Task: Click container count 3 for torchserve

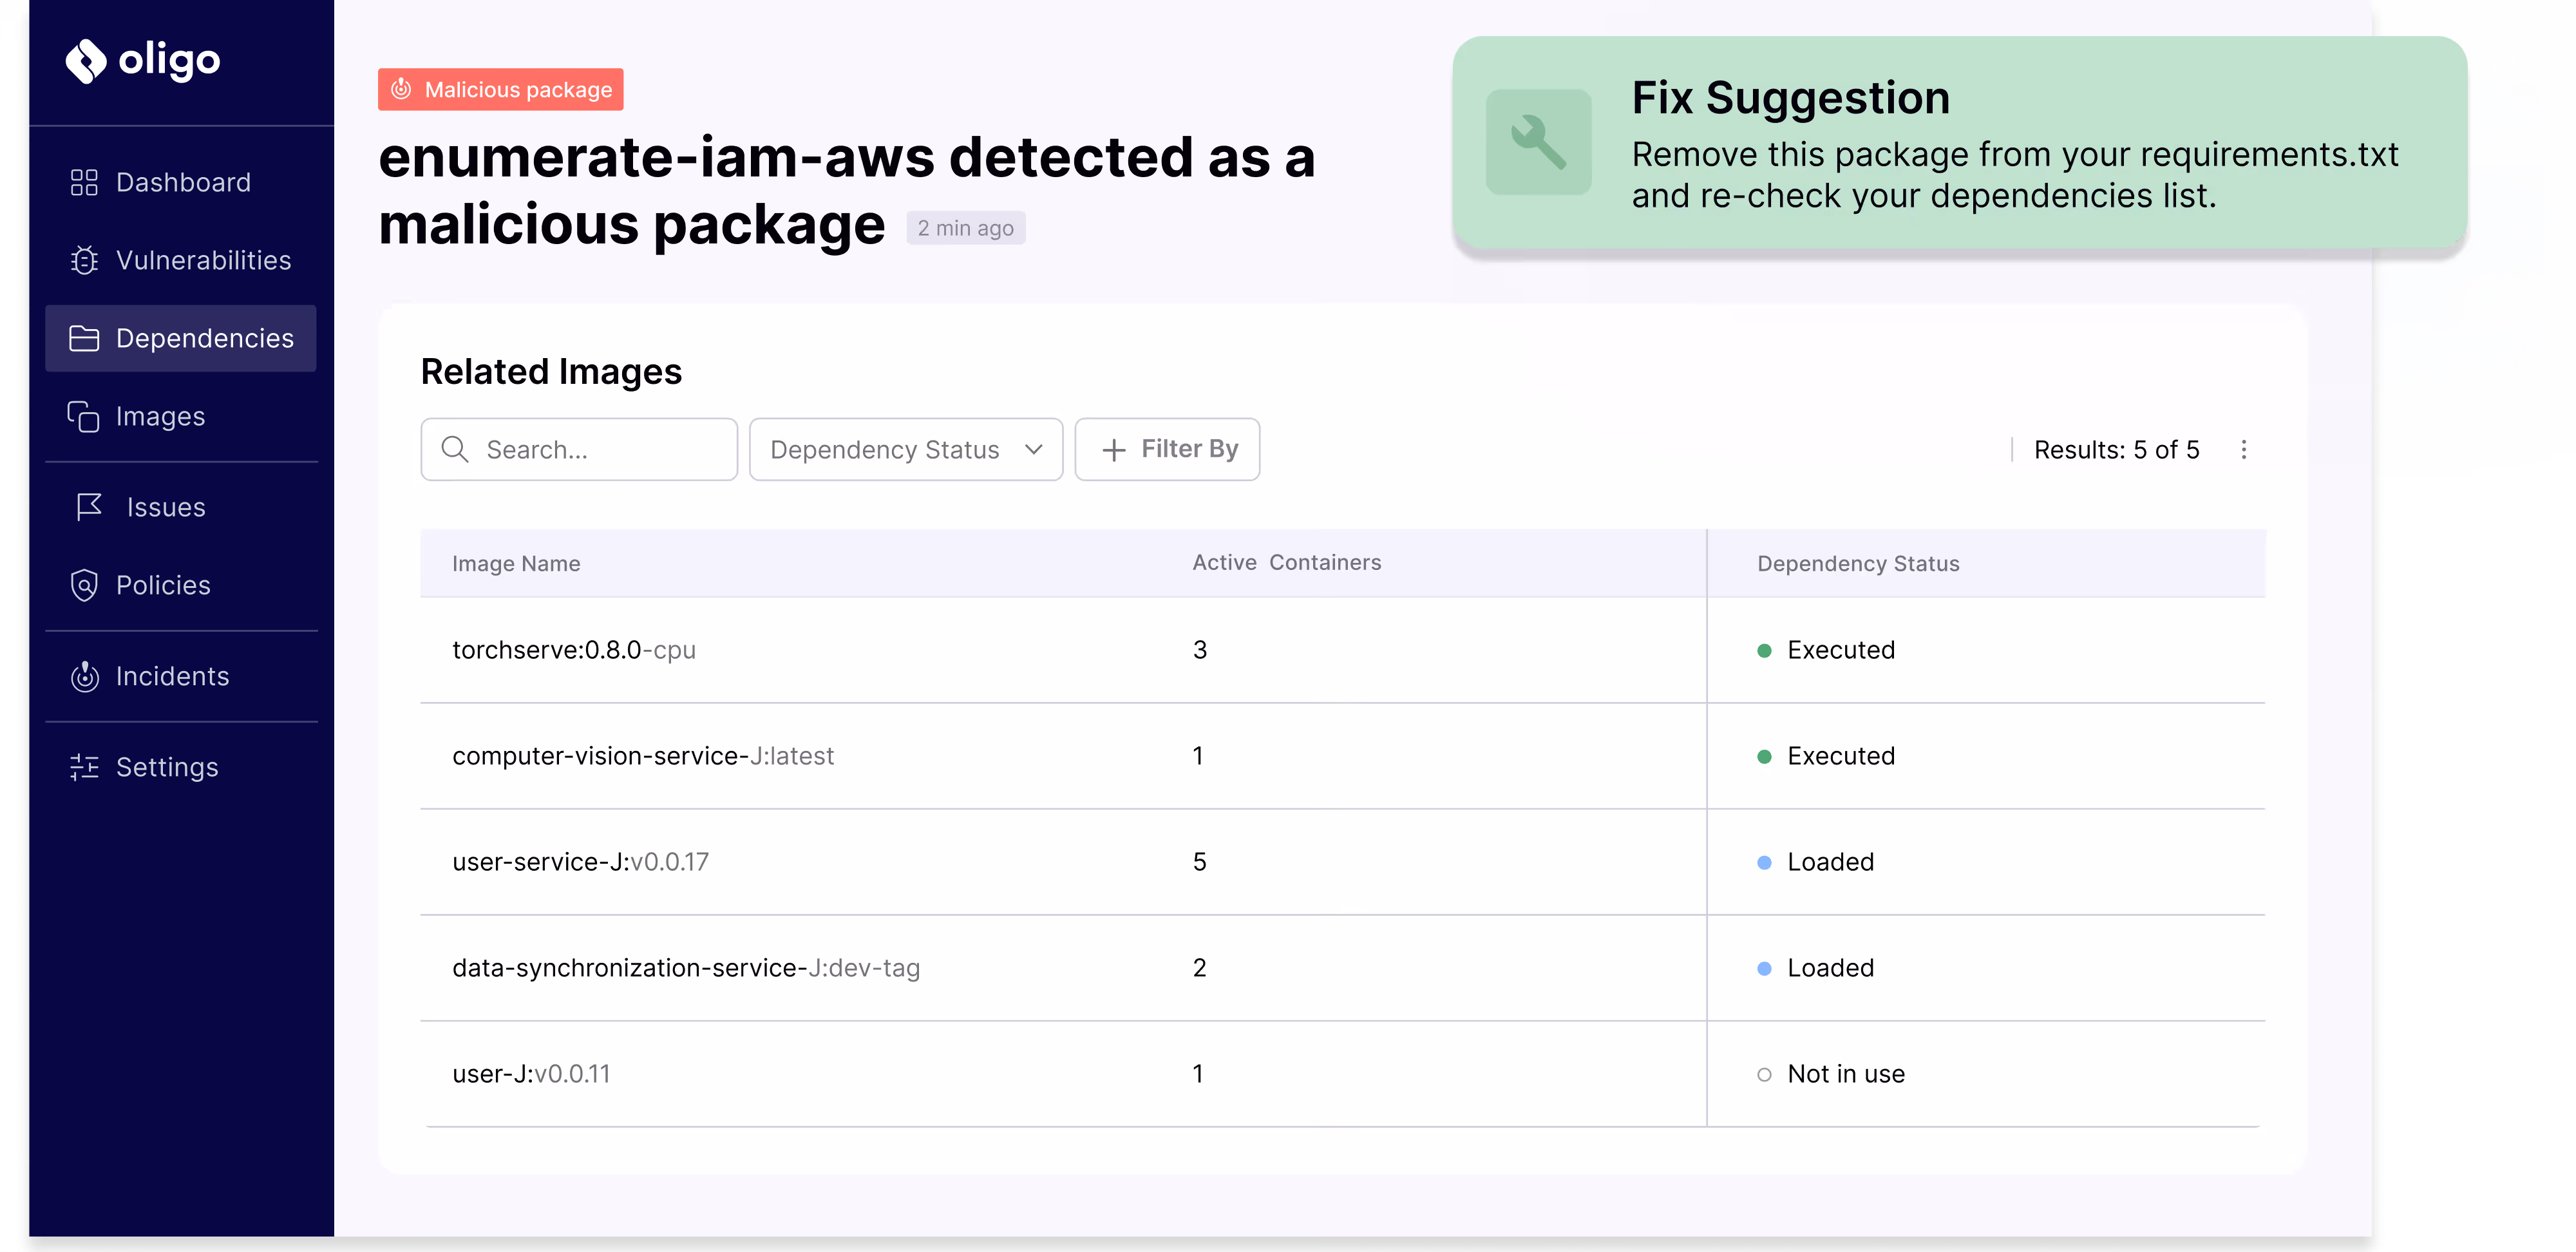Action: coord(1200,650)
